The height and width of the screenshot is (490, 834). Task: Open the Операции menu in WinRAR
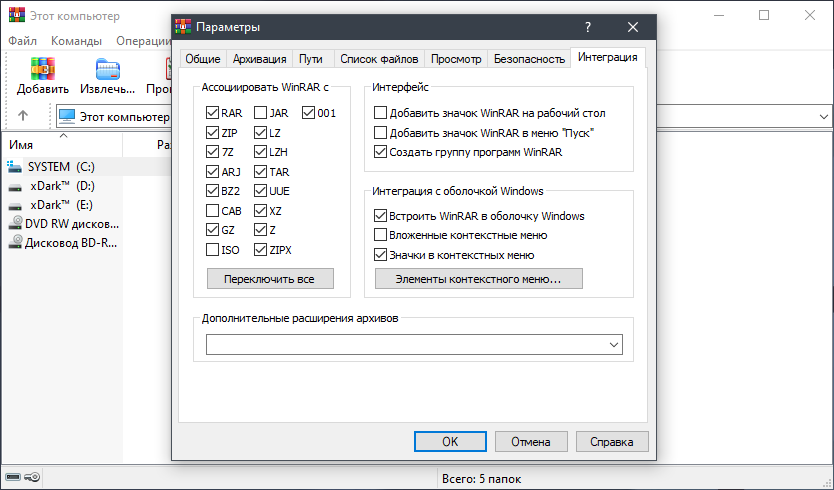[x=144, y=41]
